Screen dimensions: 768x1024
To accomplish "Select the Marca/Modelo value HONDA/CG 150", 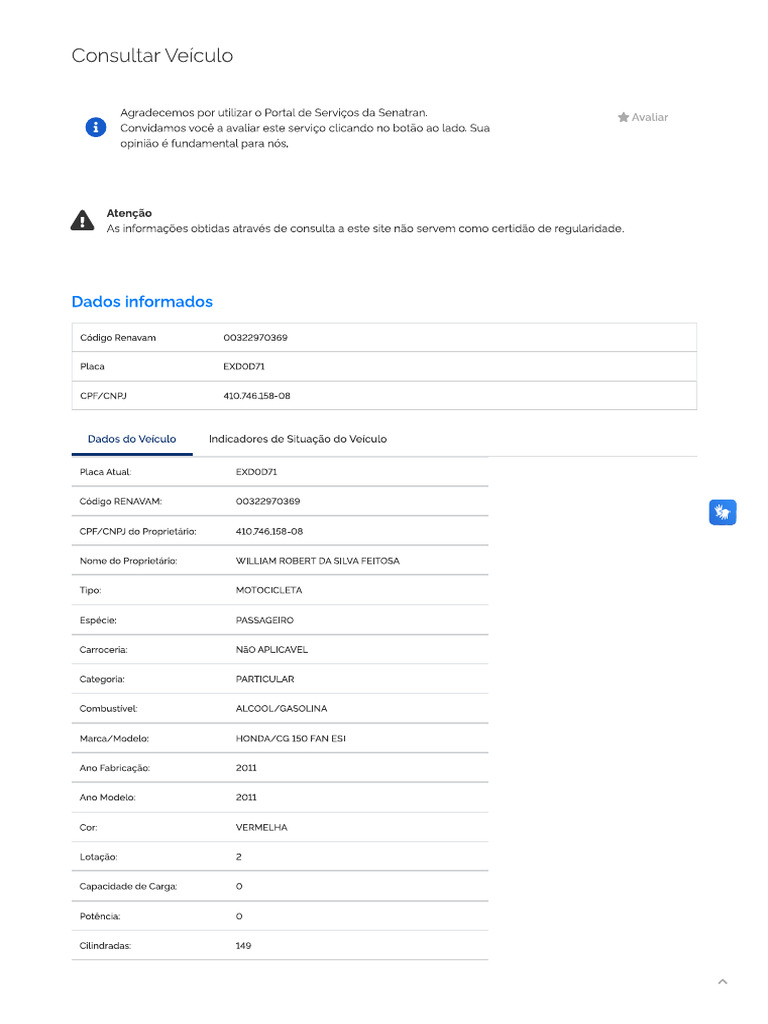I will click(291, 738).
